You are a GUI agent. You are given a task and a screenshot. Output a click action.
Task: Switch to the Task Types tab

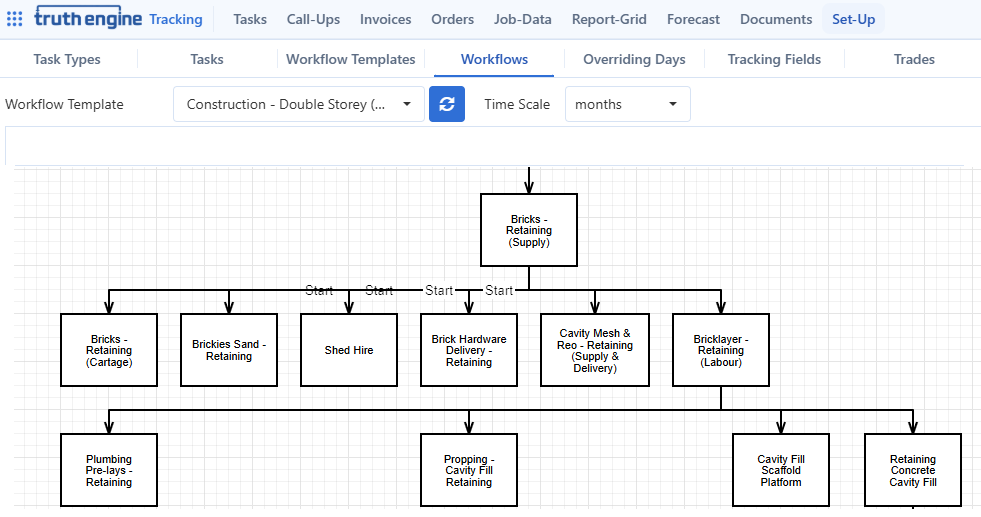[x=67, y=59]
